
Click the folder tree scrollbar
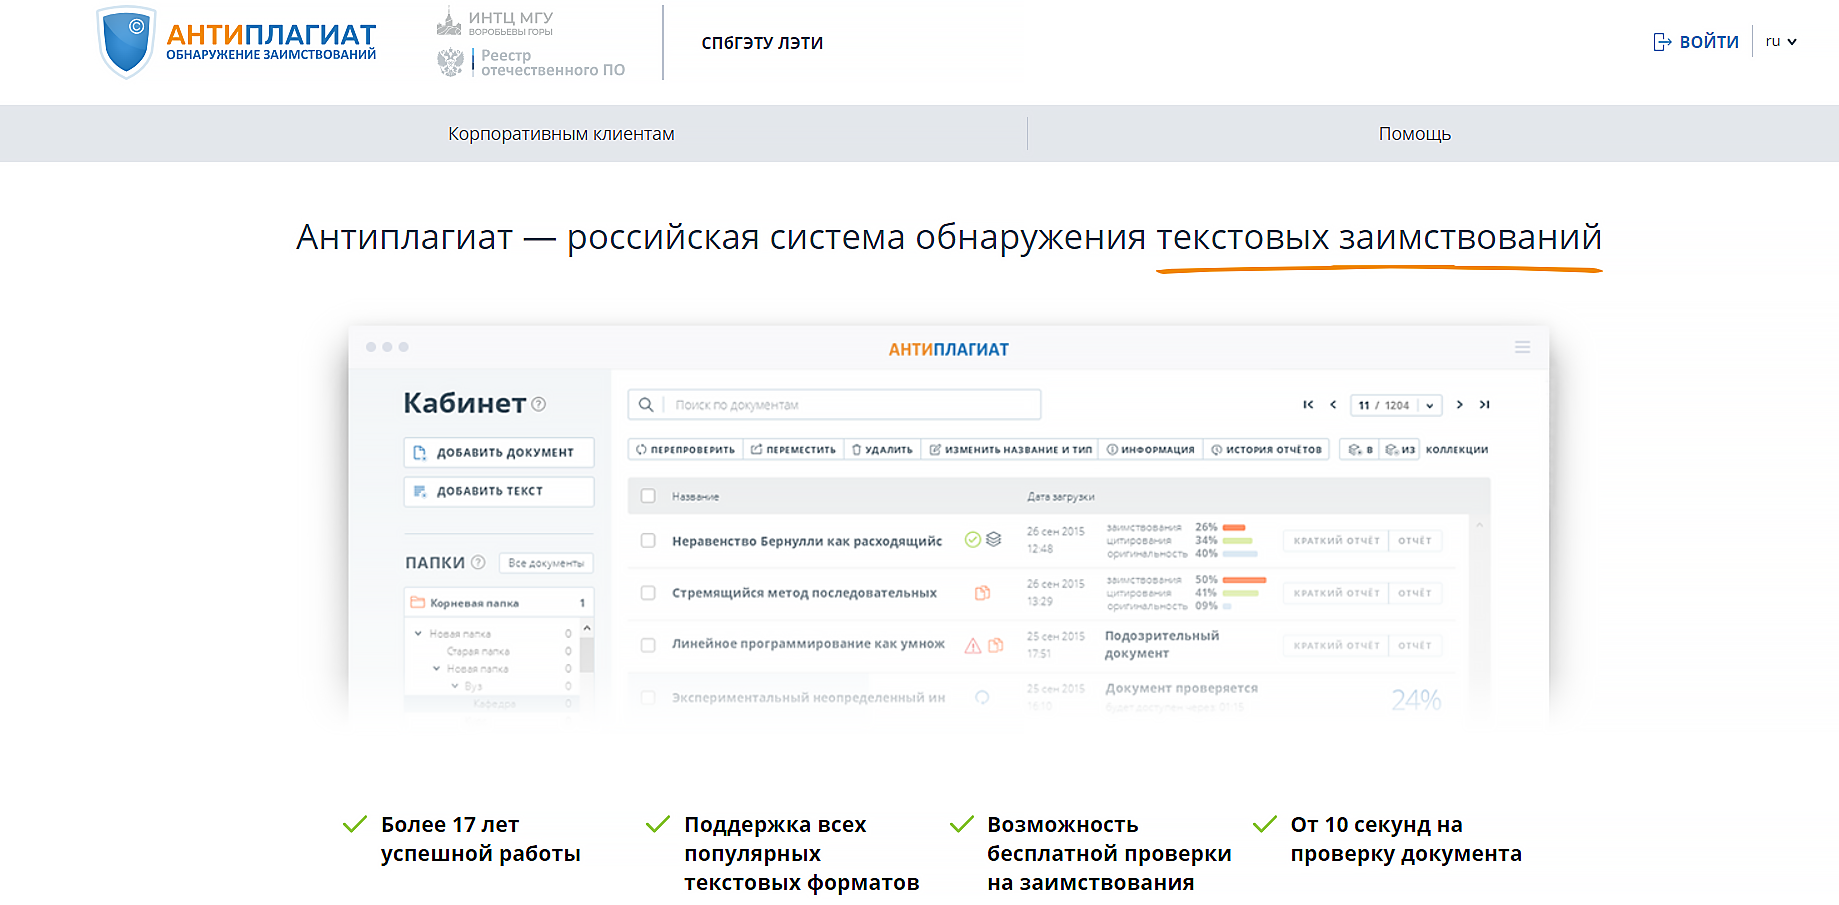click(587, 655)
